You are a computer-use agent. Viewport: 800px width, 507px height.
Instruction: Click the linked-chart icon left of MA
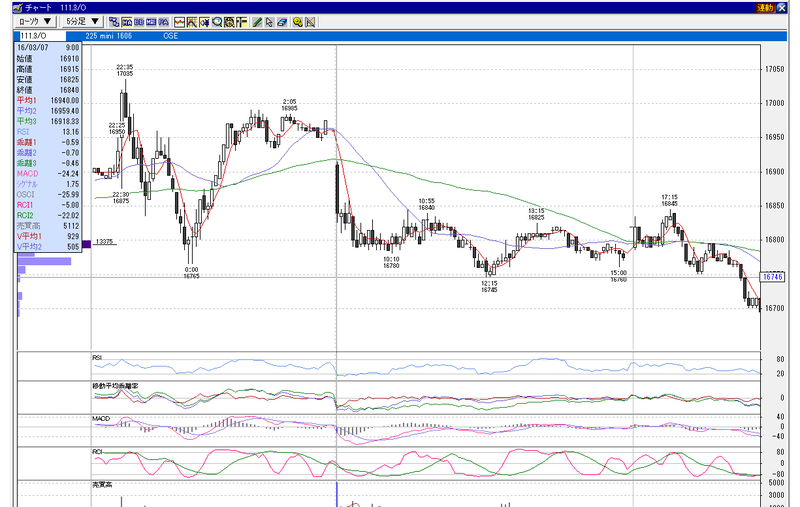coord(114,22)
